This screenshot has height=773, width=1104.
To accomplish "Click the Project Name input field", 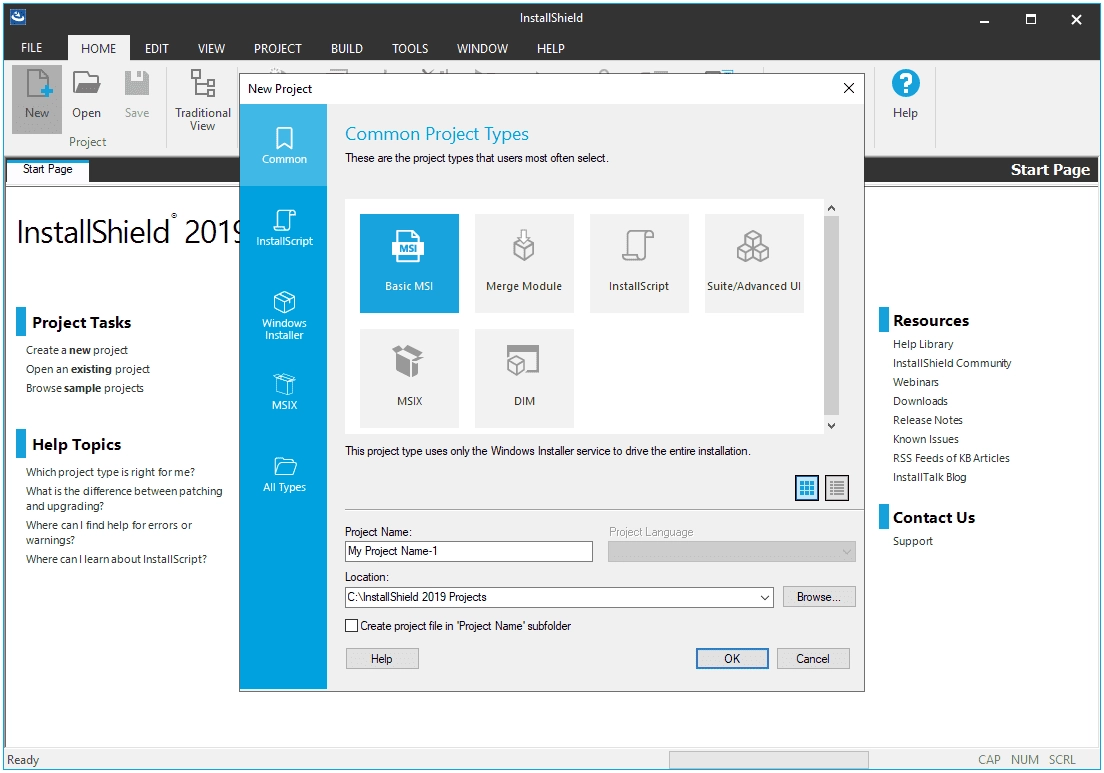I will pos(469,551).
